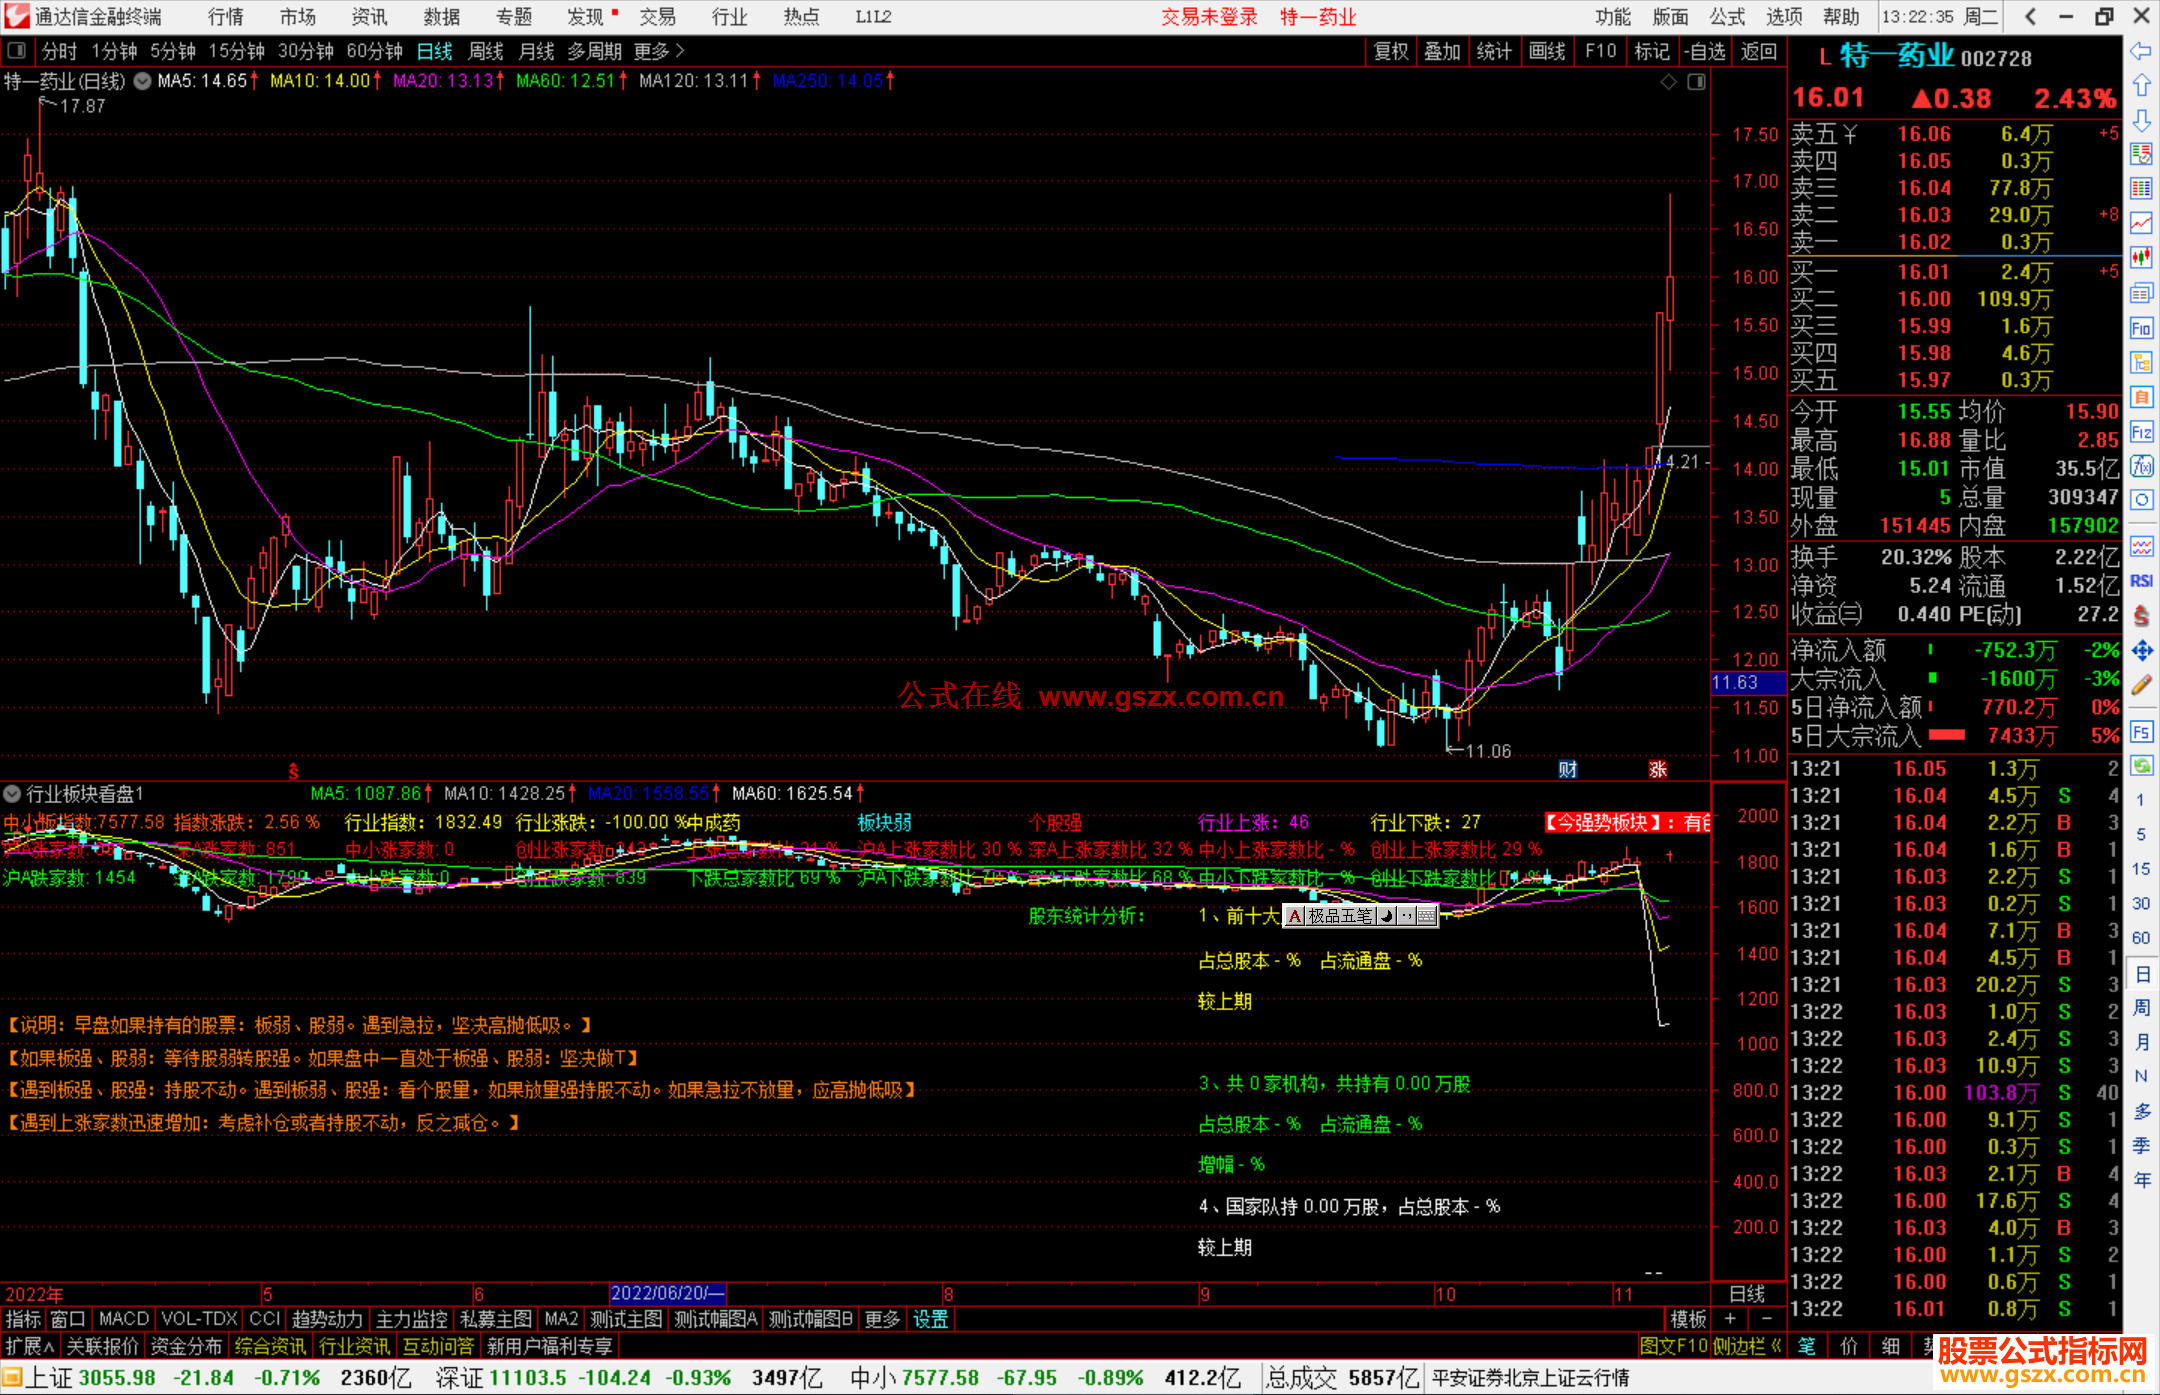Click the plus zoom-in button near 模板
The height and width of the screenshot is (1395, 2160).
(x=1731, y=1319)
